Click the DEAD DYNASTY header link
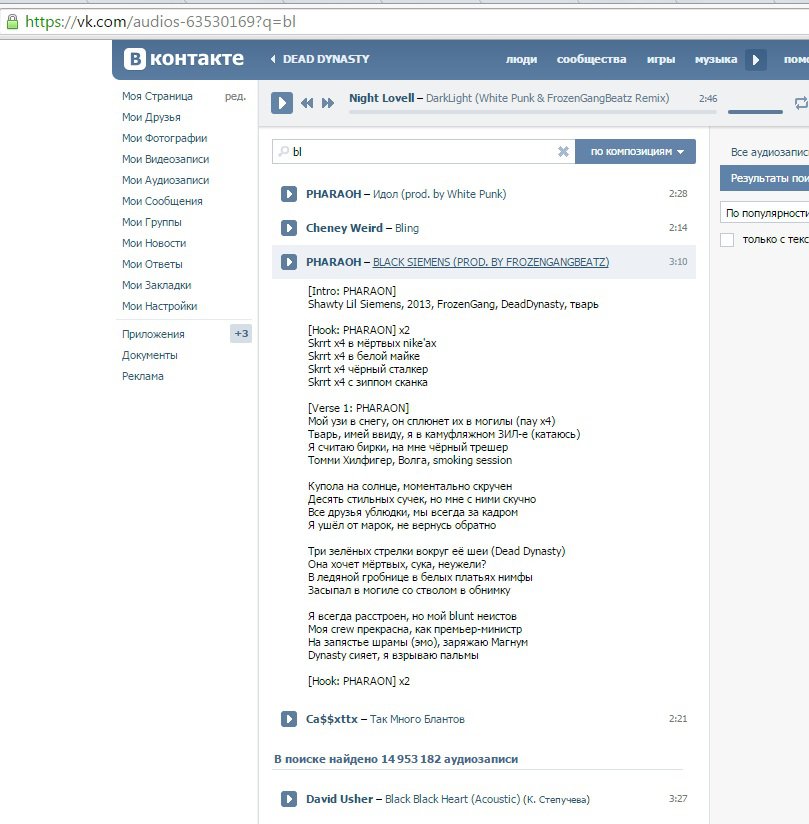The image size is (809, 824). click(x=326, y=59)
